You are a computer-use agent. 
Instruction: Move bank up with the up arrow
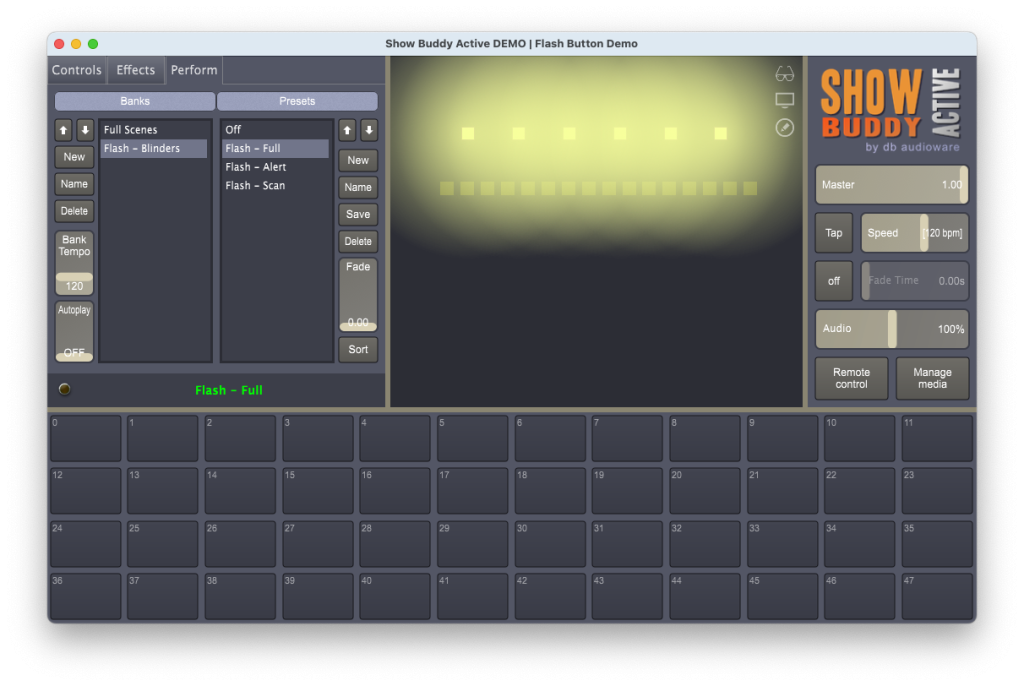(63, 130)
